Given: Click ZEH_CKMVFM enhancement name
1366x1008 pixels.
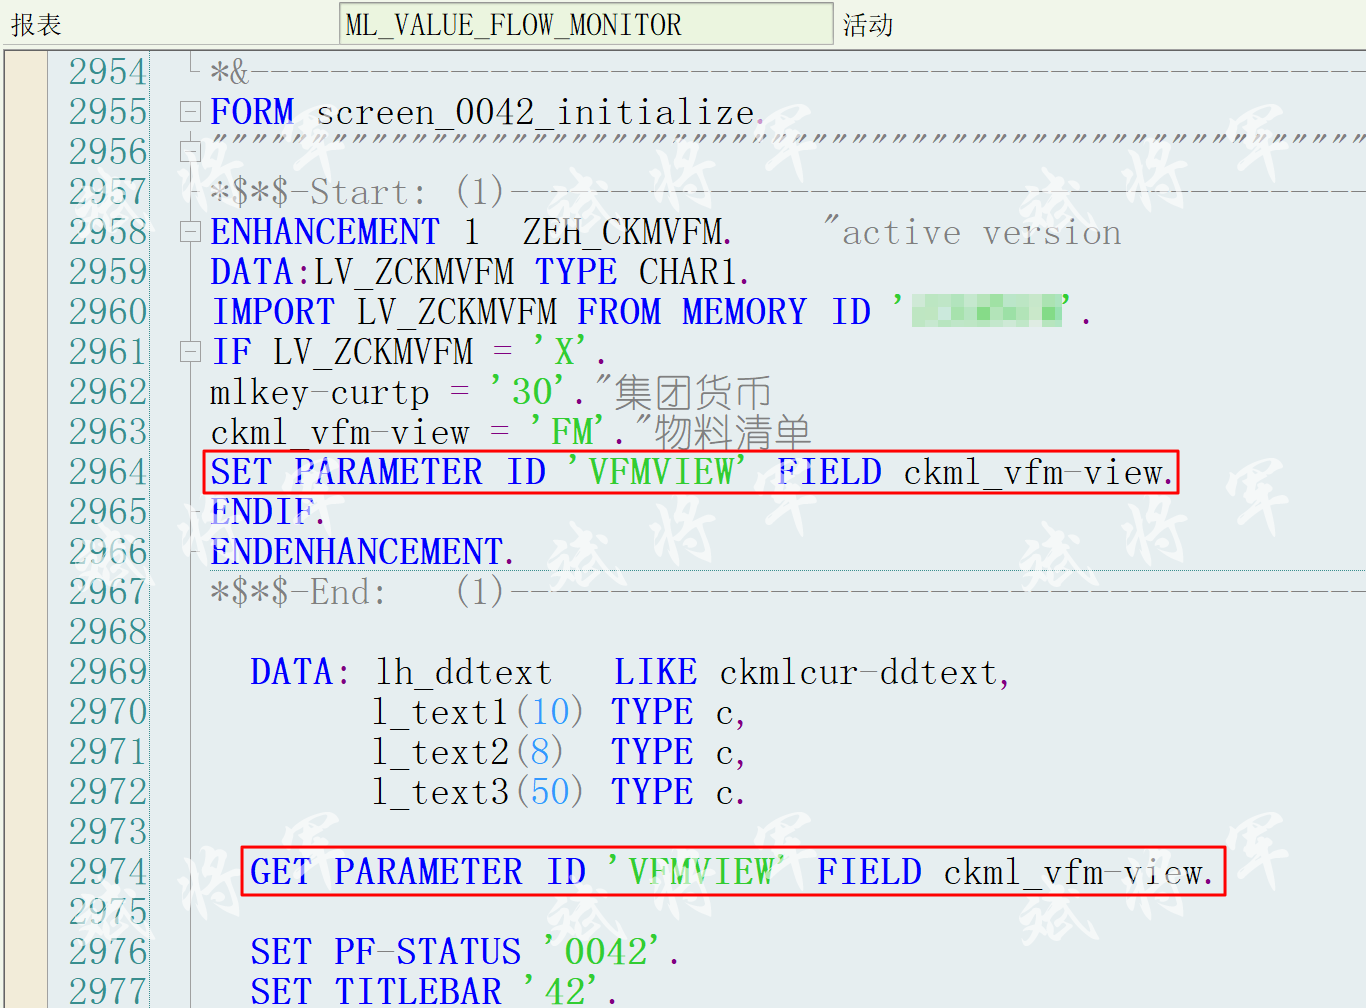Looking at the screenshot, I should [x=624, y=232].
